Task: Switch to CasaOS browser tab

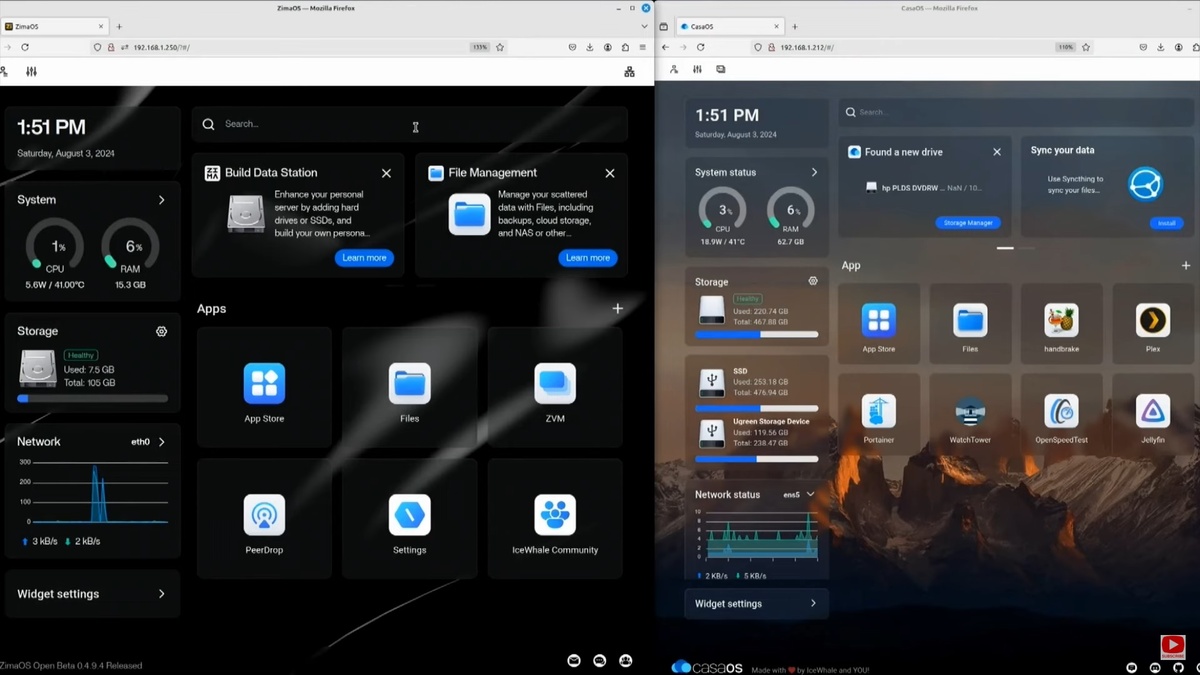Action: (728, 27)
